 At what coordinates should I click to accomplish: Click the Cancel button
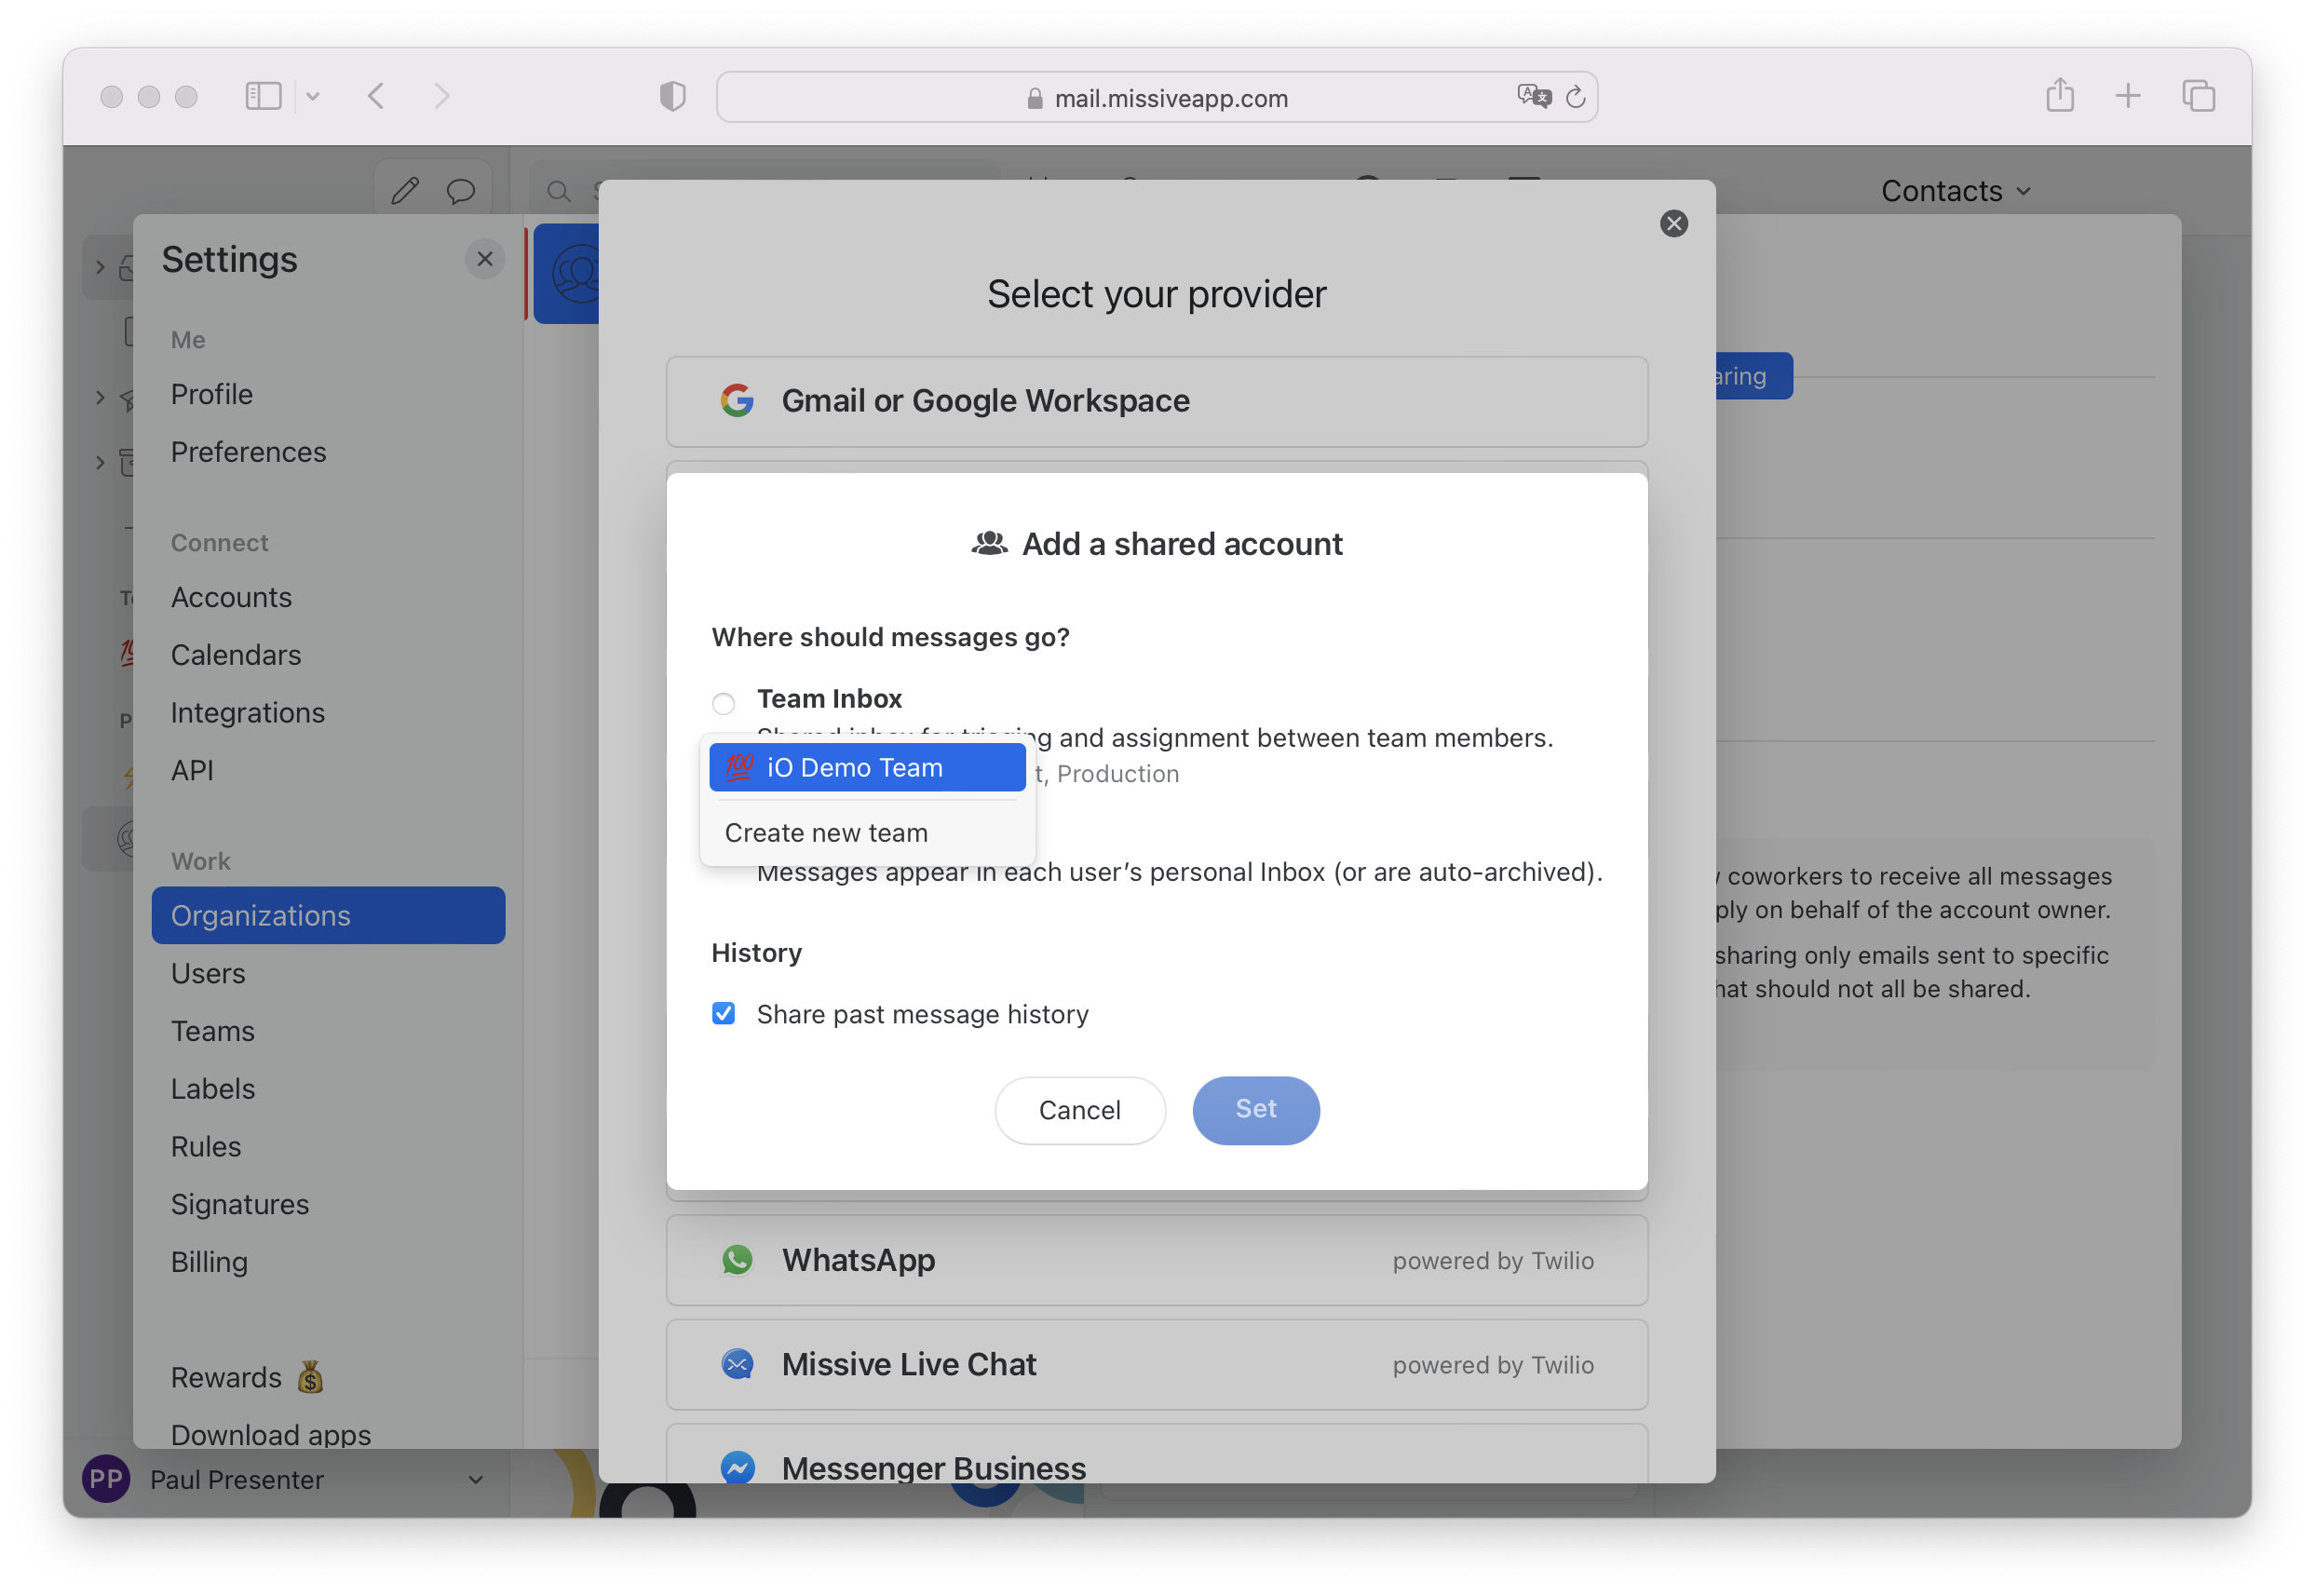[x=1079, y=1110]
